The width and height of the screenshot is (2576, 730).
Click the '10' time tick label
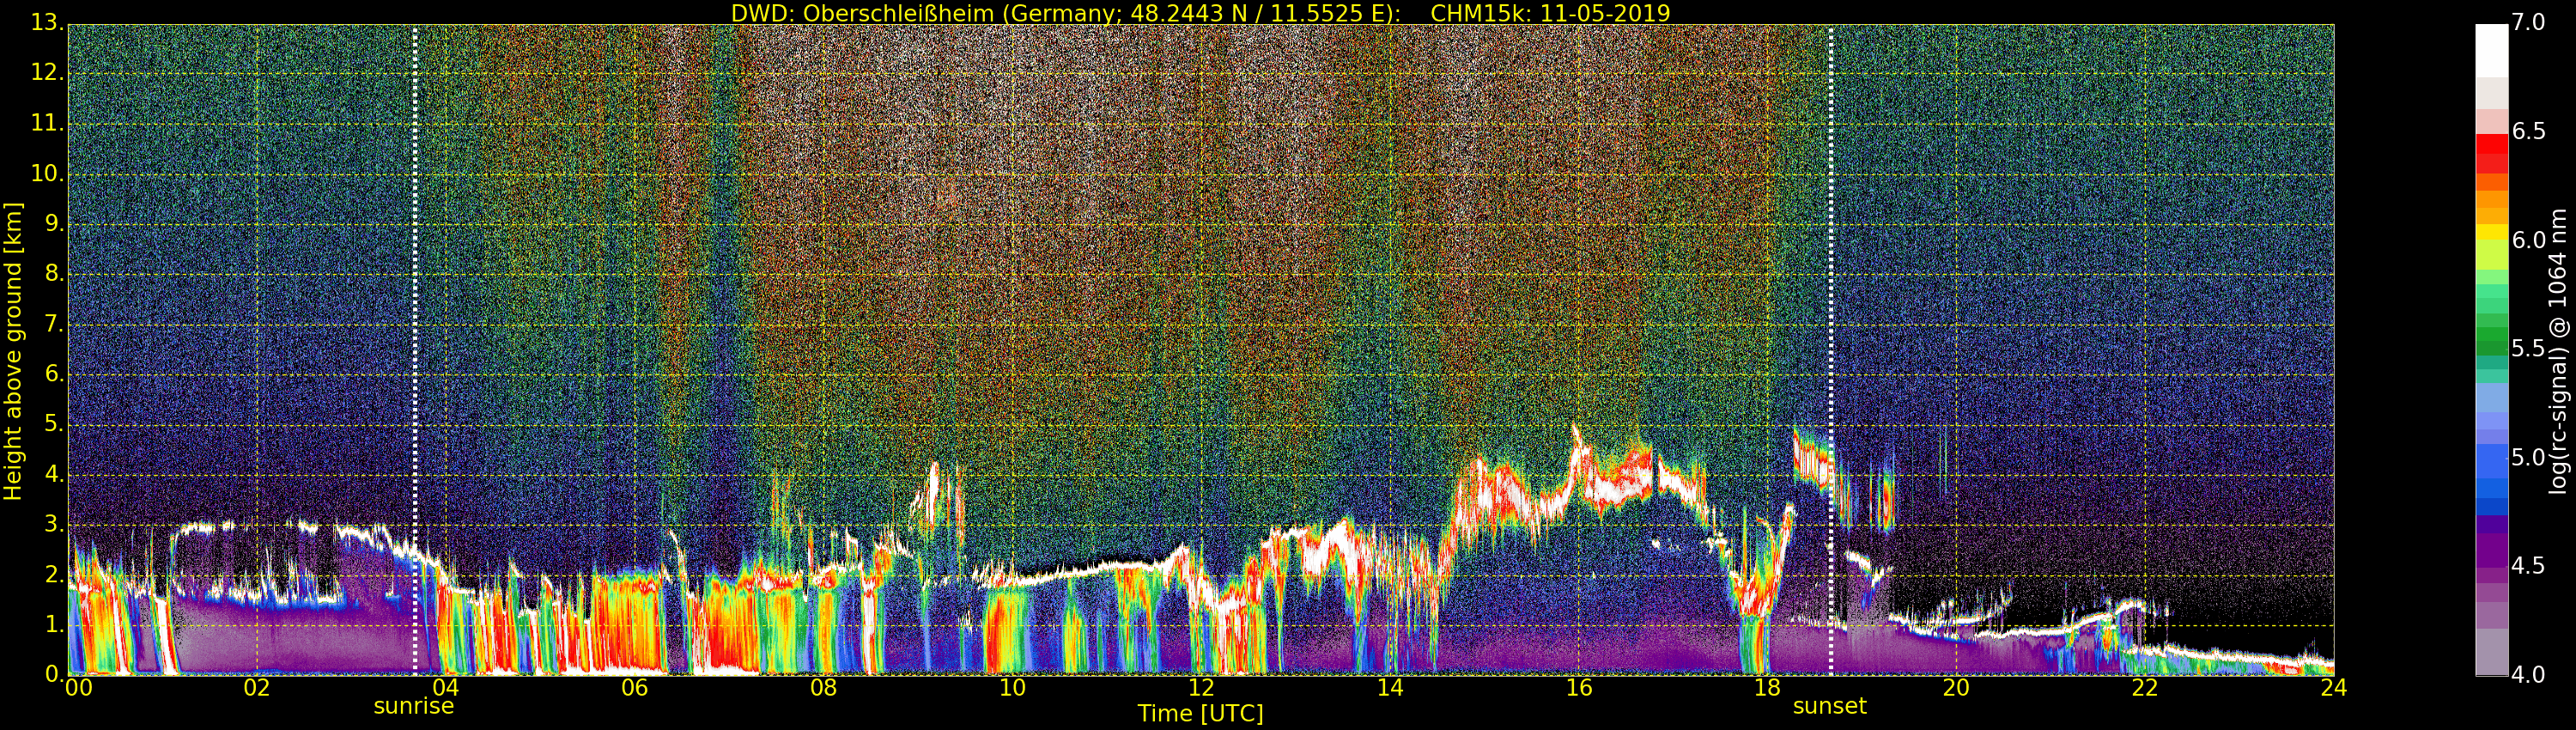[1012, 688]
